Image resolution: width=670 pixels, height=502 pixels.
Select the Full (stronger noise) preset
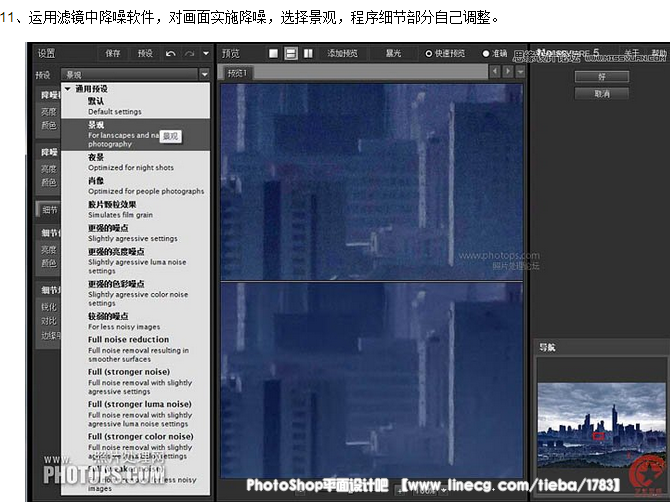point(135,381)
